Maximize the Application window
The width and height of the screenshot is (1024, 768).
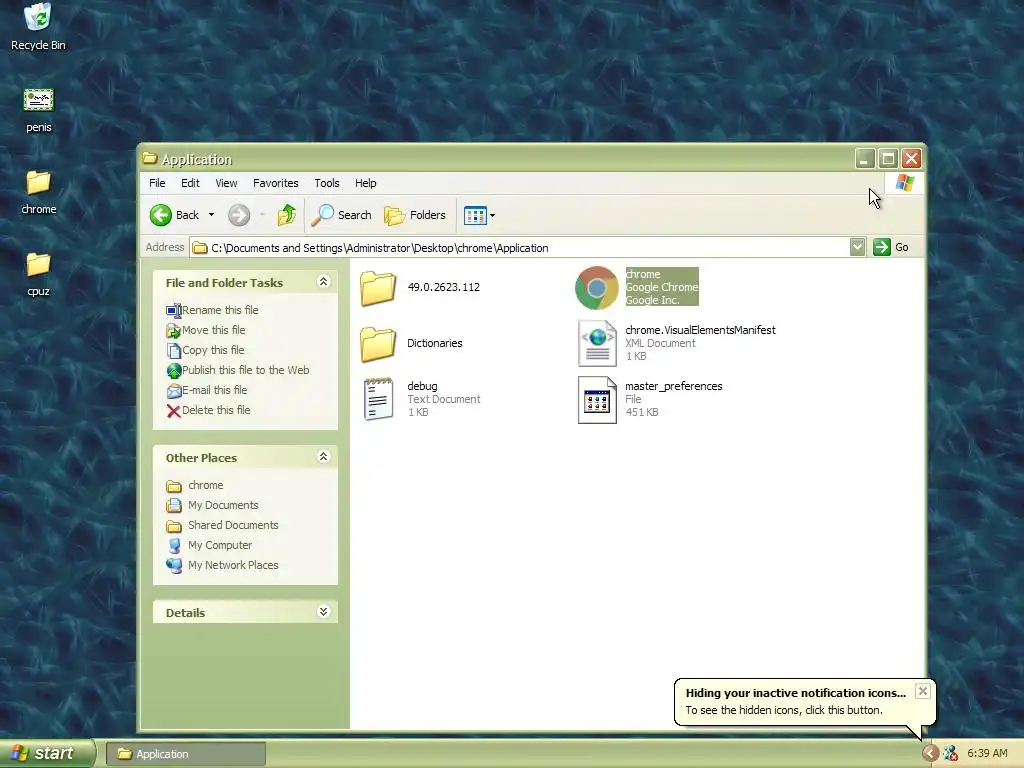[888, 158]
